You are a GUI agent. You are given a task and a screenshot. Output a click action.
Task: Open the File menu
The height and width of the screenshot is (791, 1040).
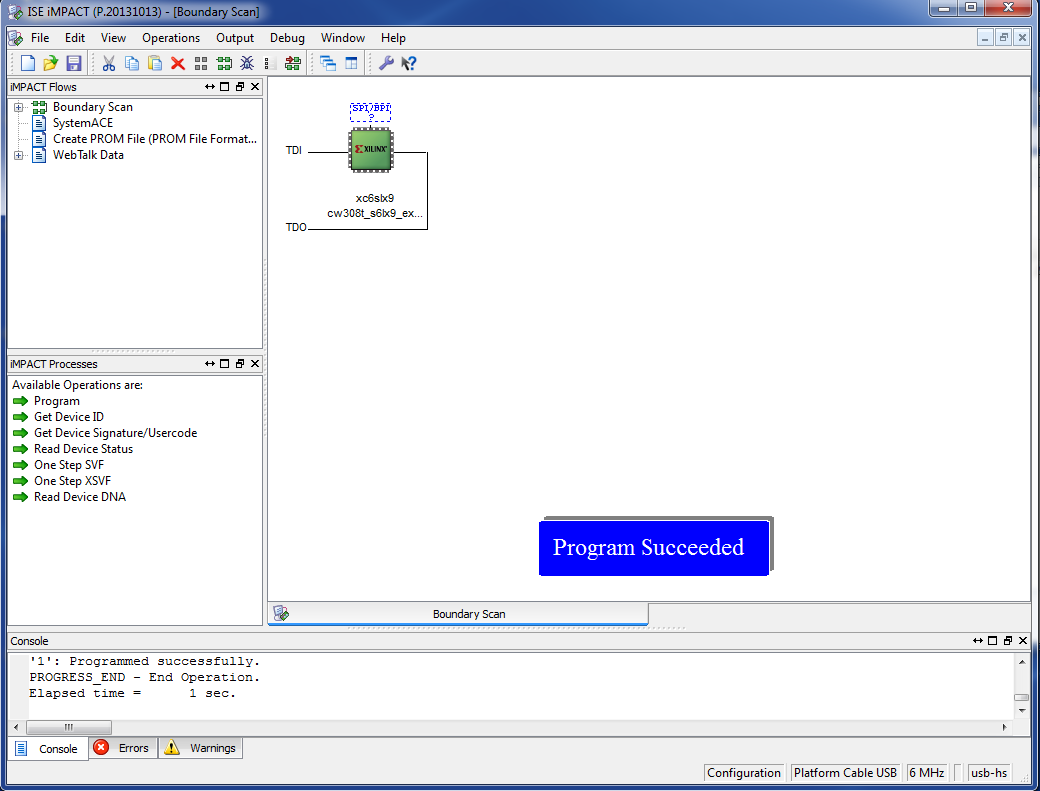(40, 38)
